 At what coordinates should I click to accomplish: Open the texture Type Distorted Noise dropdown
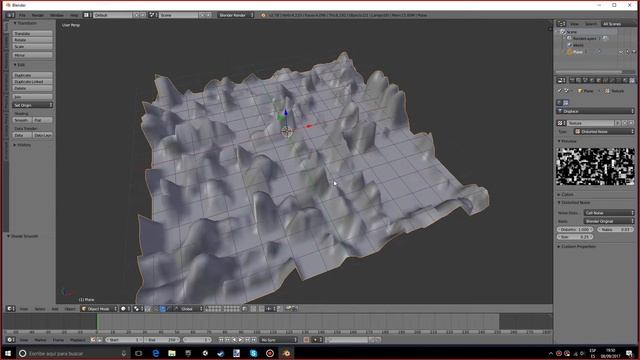(604, 131)
